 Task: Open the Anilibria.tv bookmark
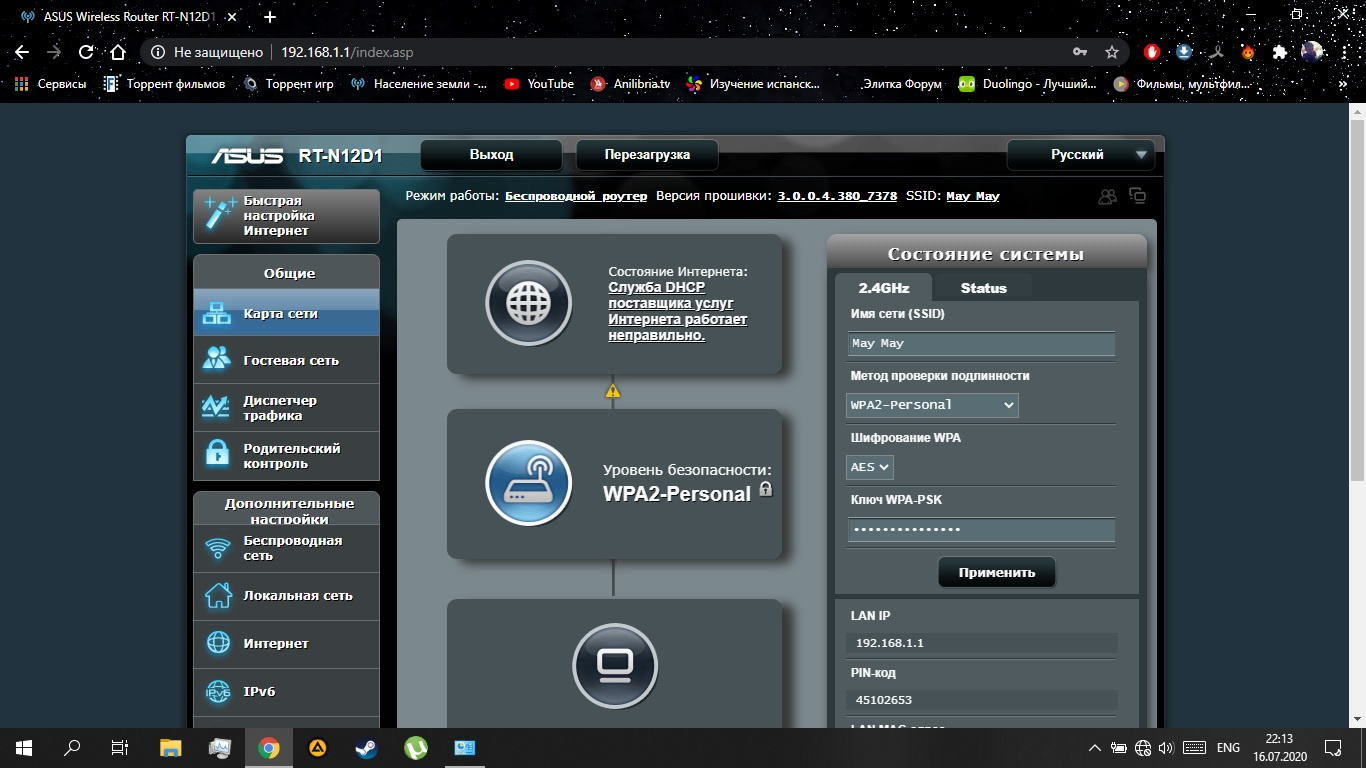631,84
